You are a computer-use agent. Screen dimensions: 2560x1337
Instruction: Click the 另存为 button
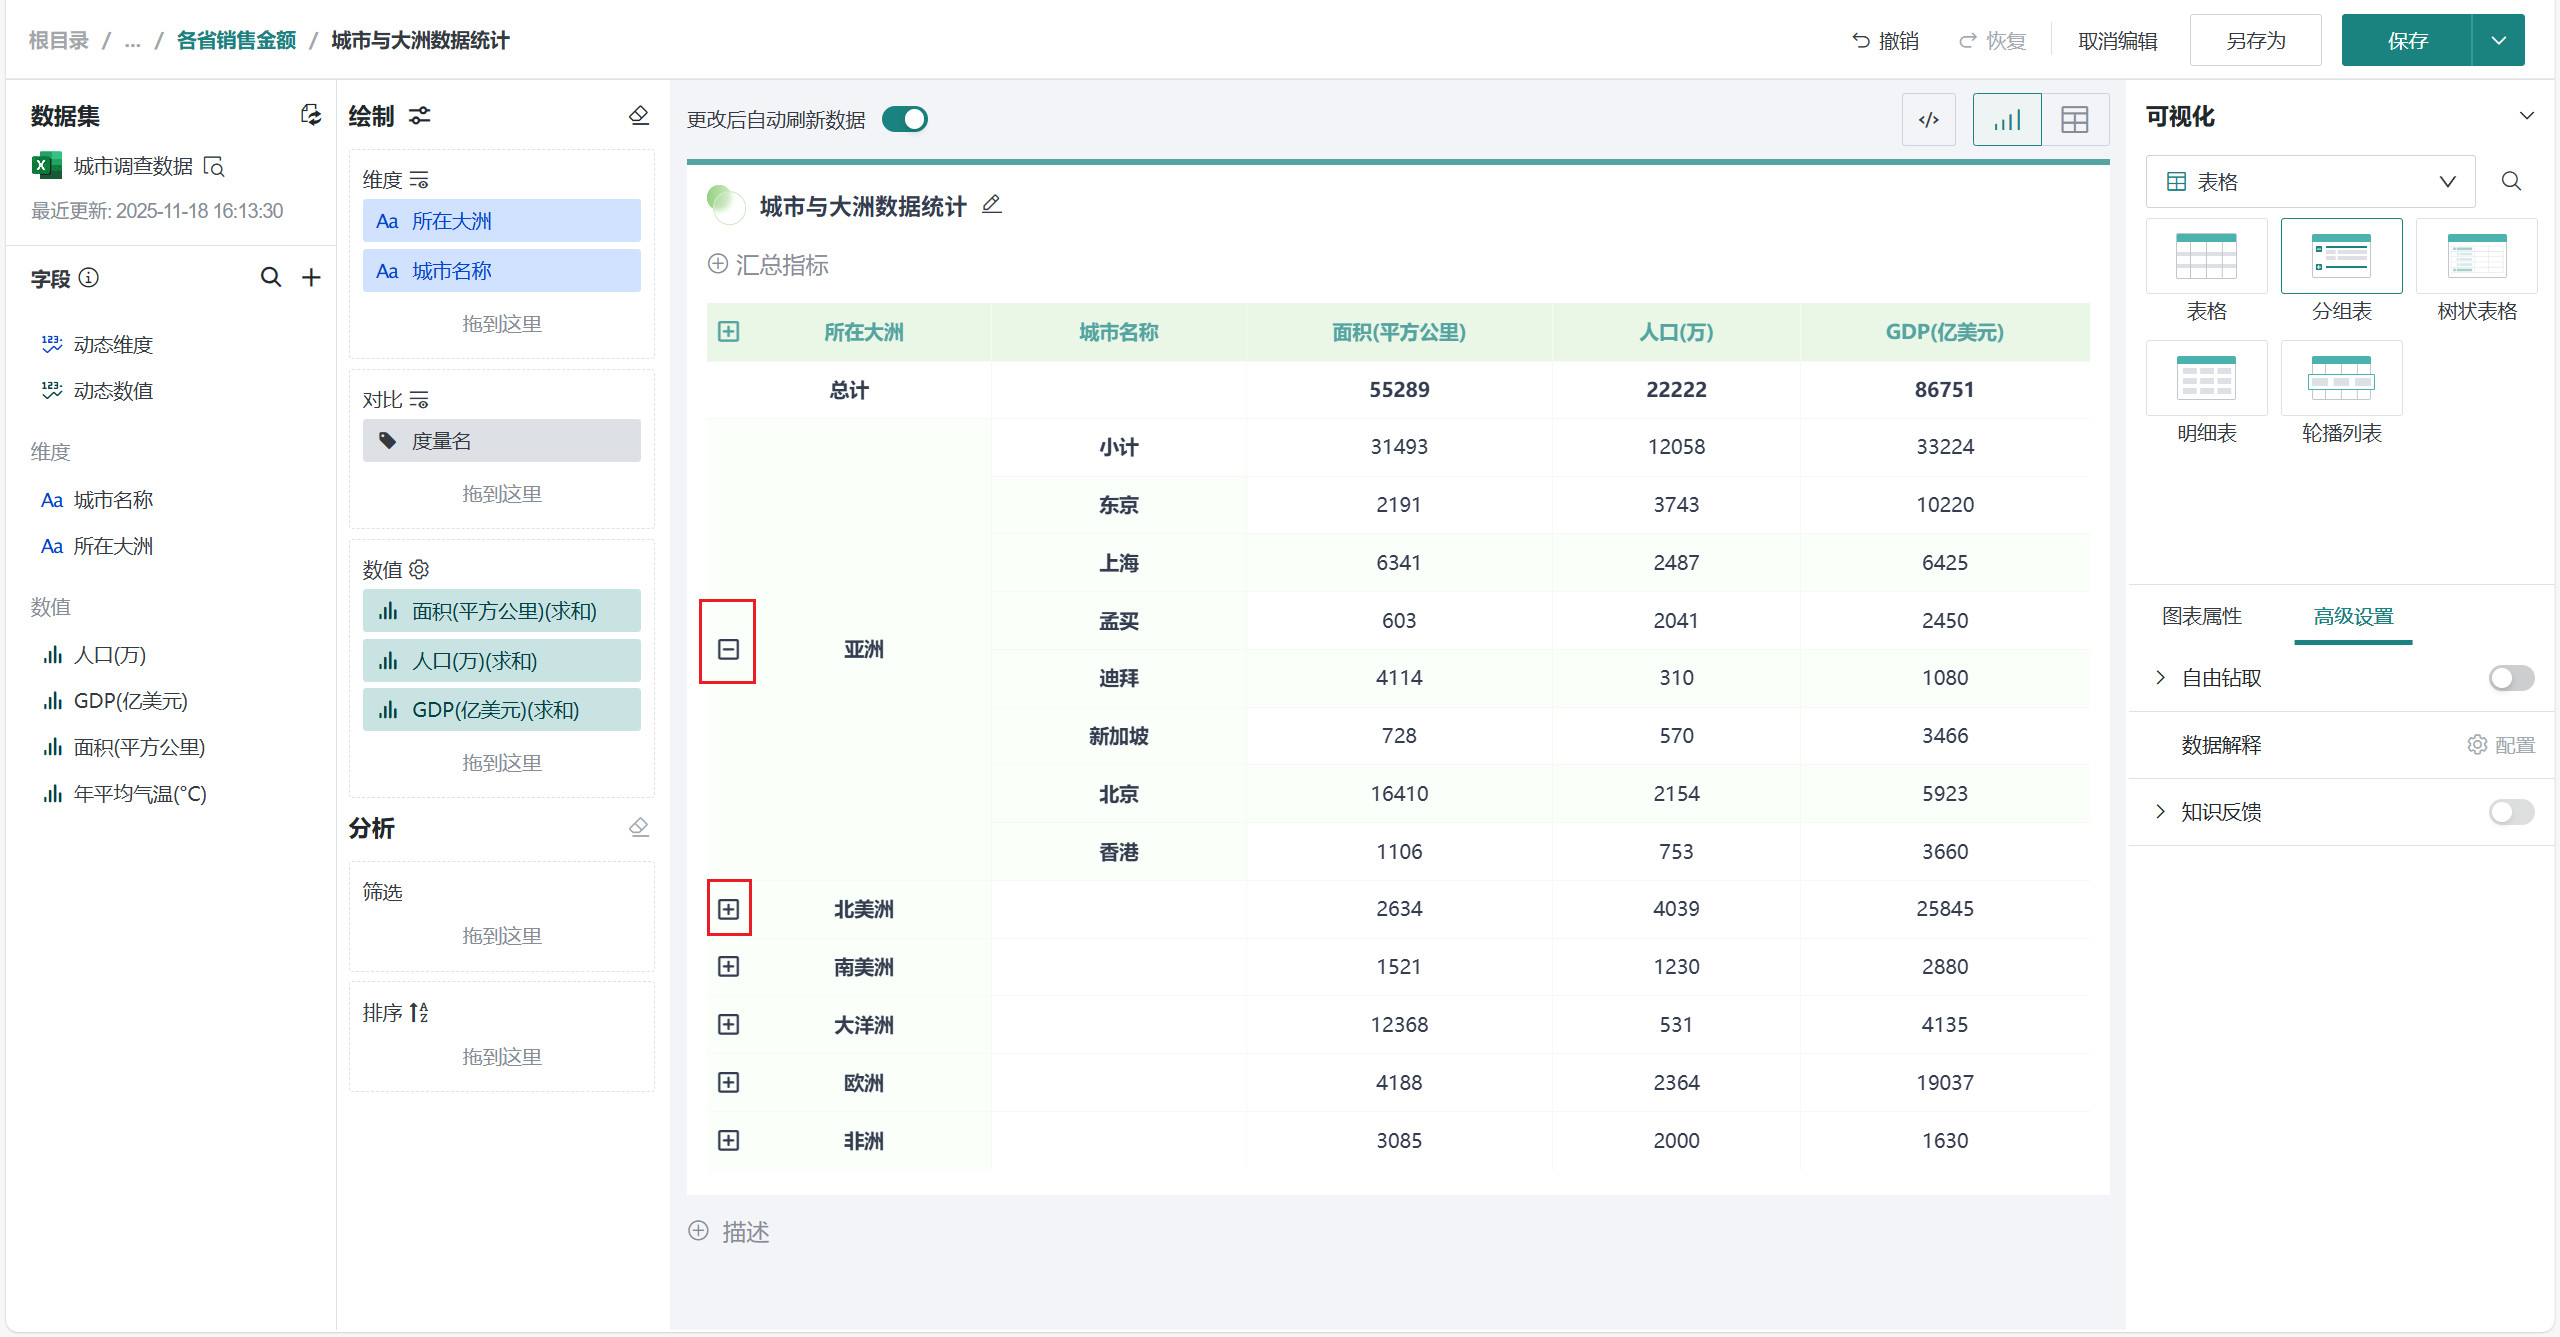pos(2255,41)
